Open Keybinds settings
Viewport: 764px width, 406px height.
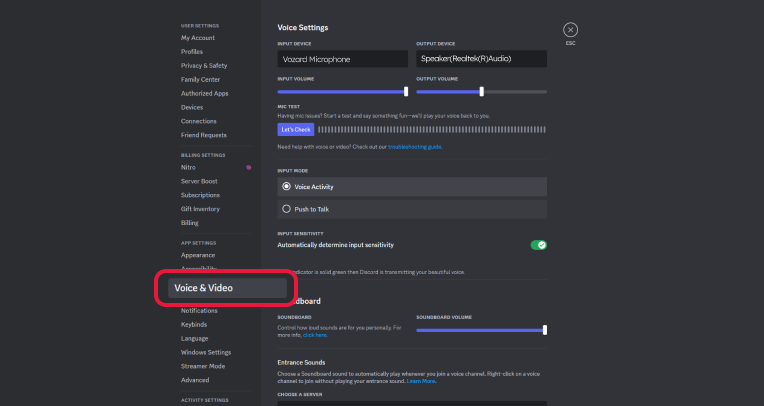(194, 325)
